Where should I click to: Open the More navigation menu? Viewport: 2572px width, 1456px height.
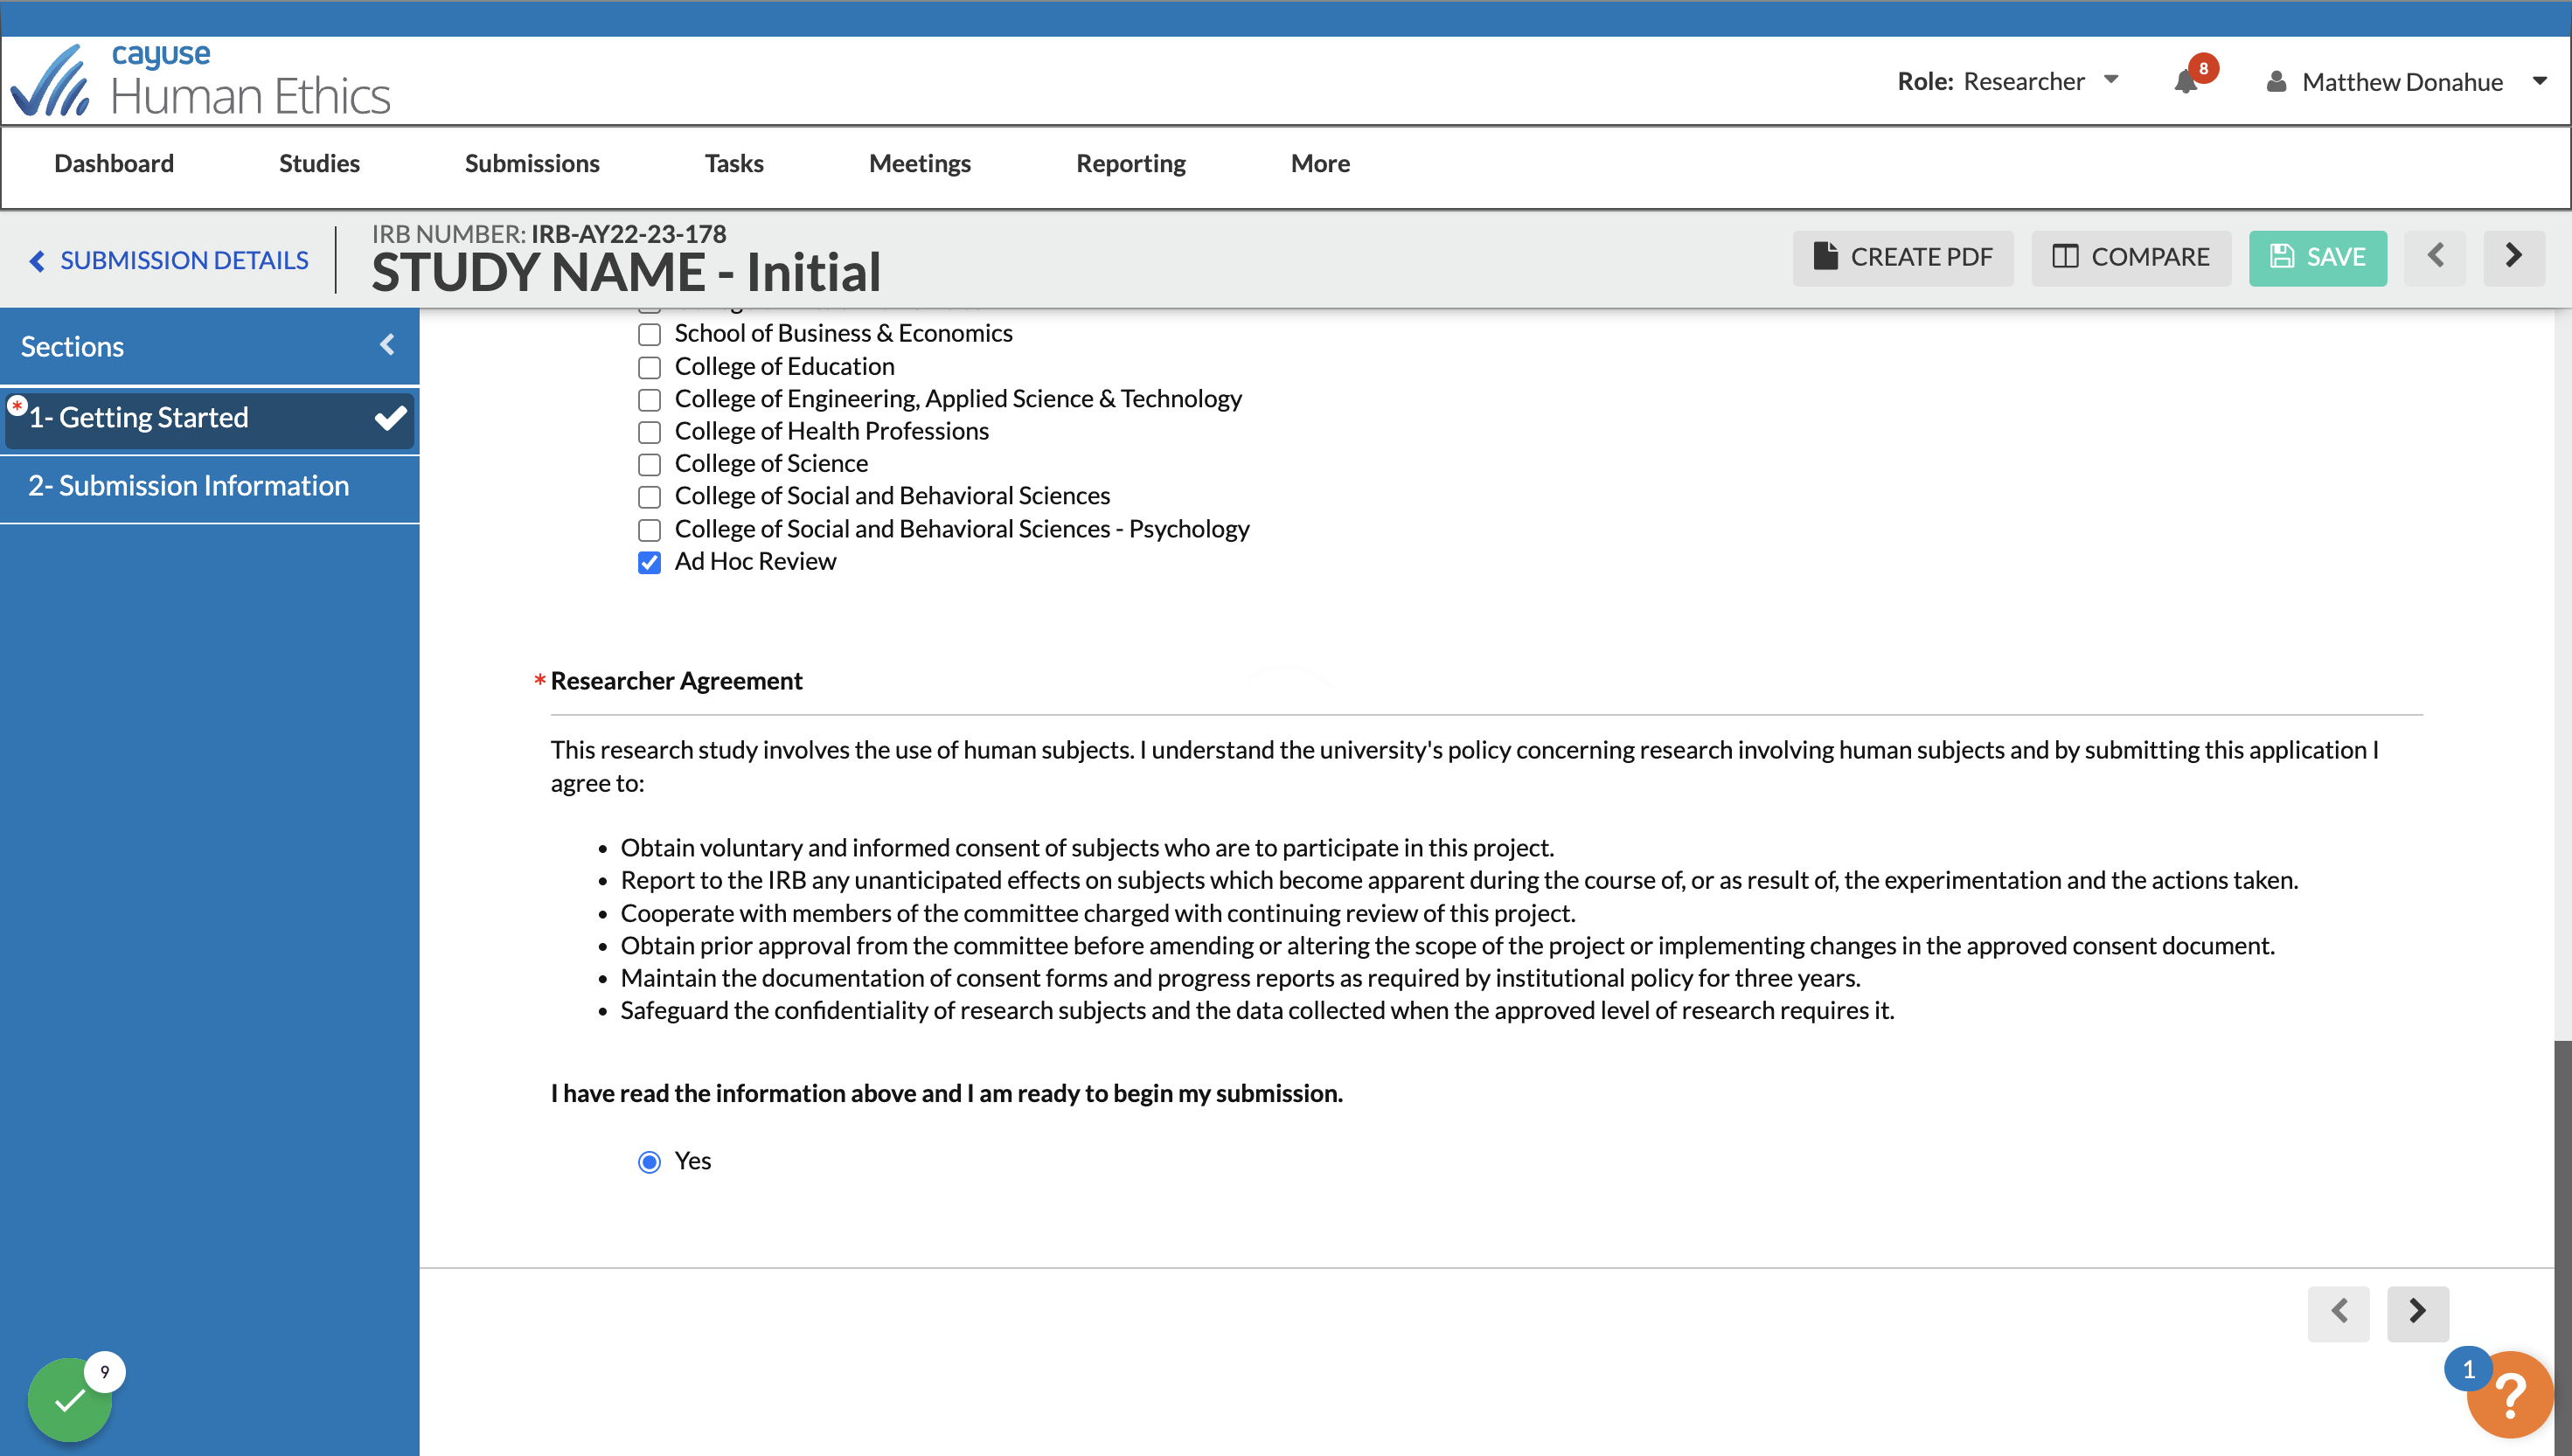pyautogui.click(x=1320, y=163)
